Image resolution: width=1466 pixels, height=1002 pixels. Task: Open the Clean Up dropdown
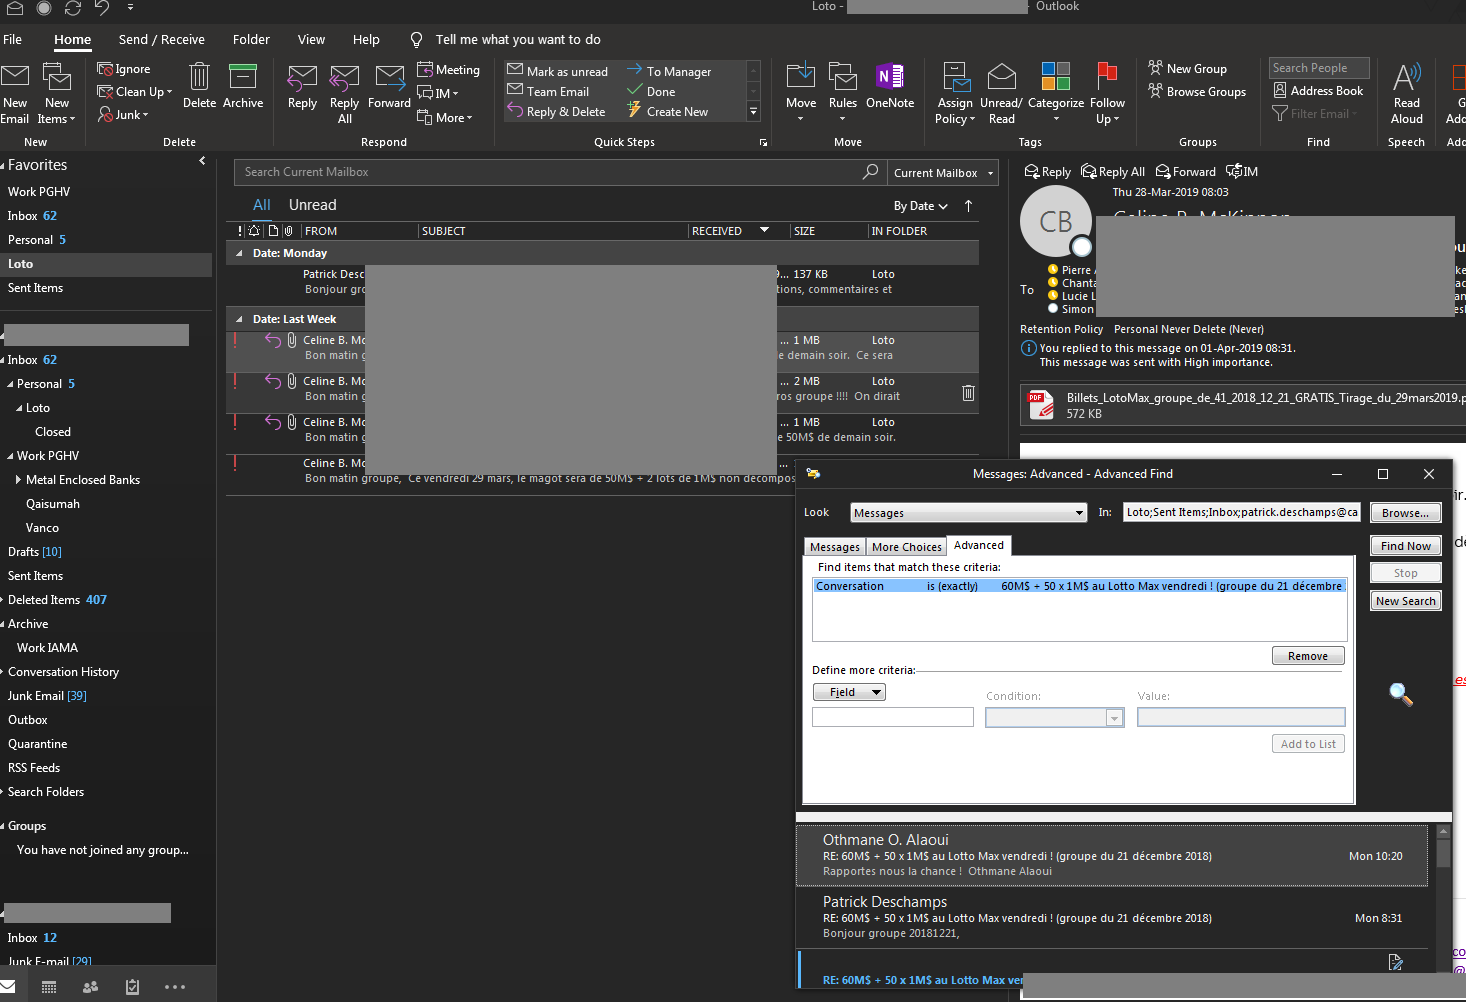click(135, 92)
